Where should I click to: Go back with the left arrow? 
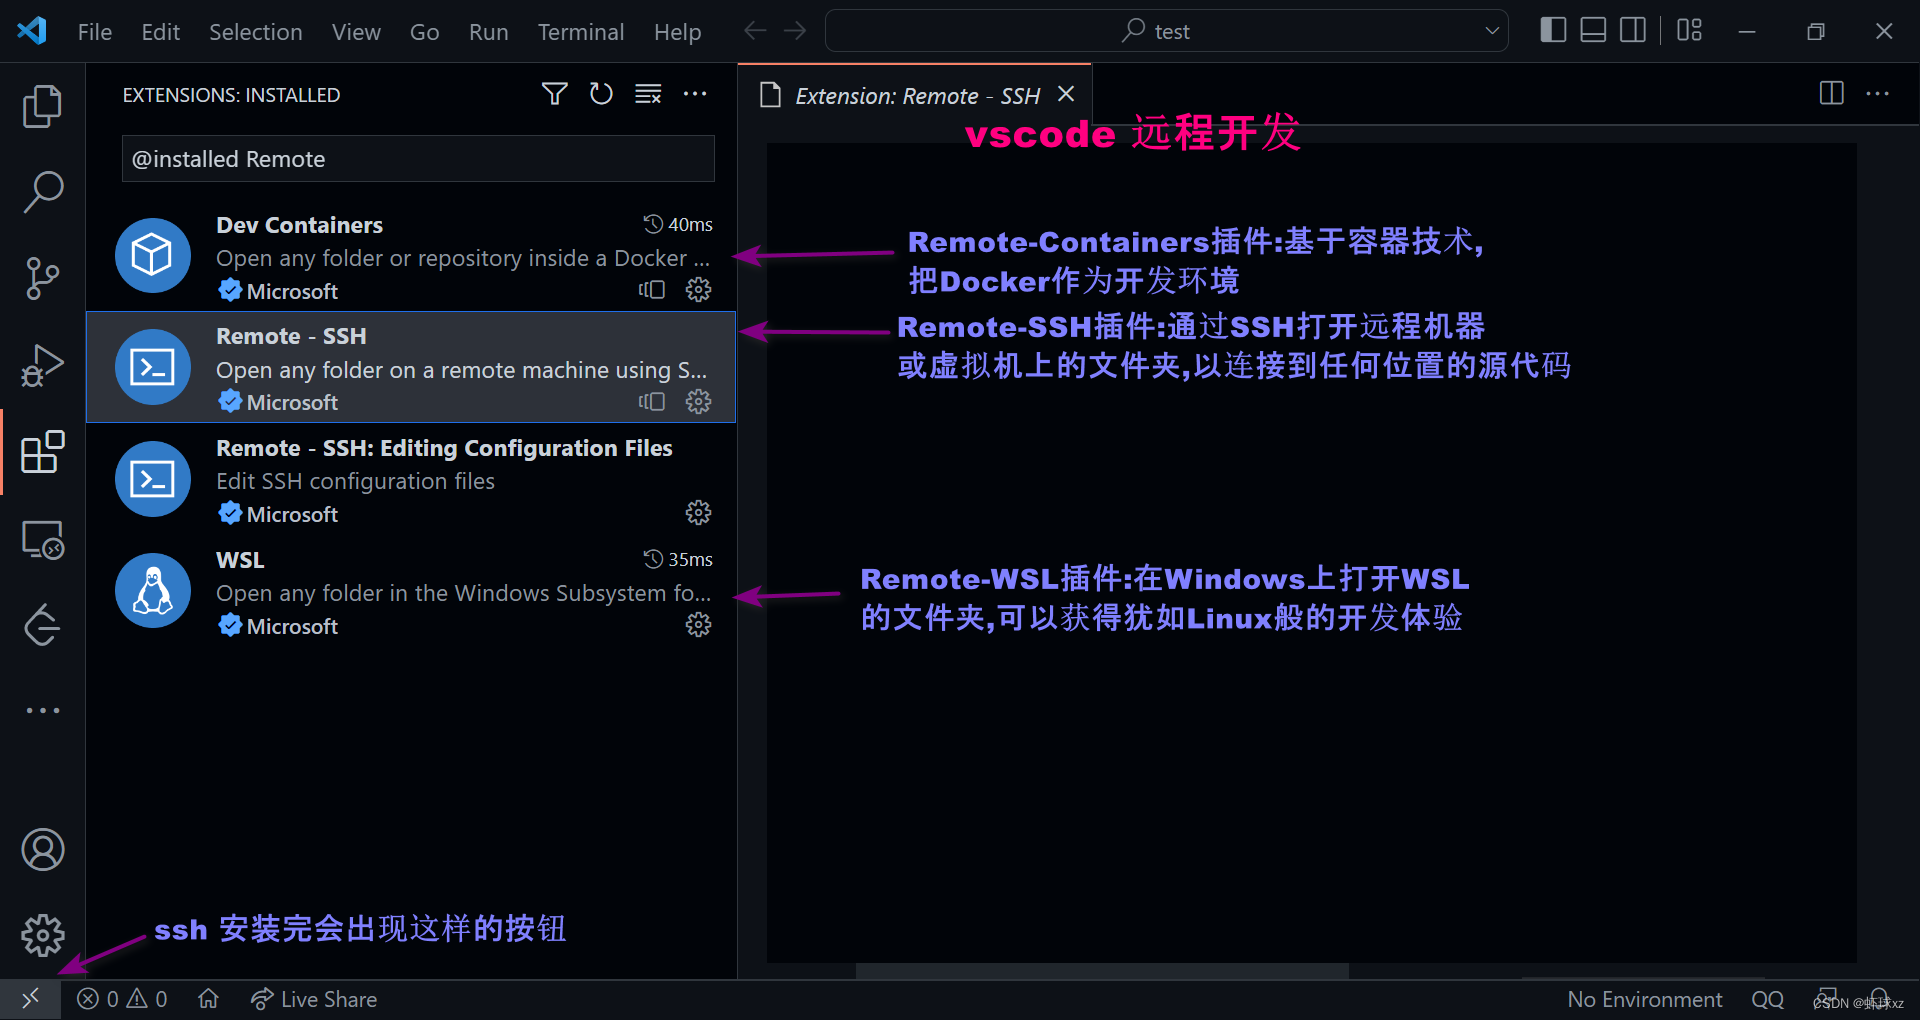coord(755,31)
